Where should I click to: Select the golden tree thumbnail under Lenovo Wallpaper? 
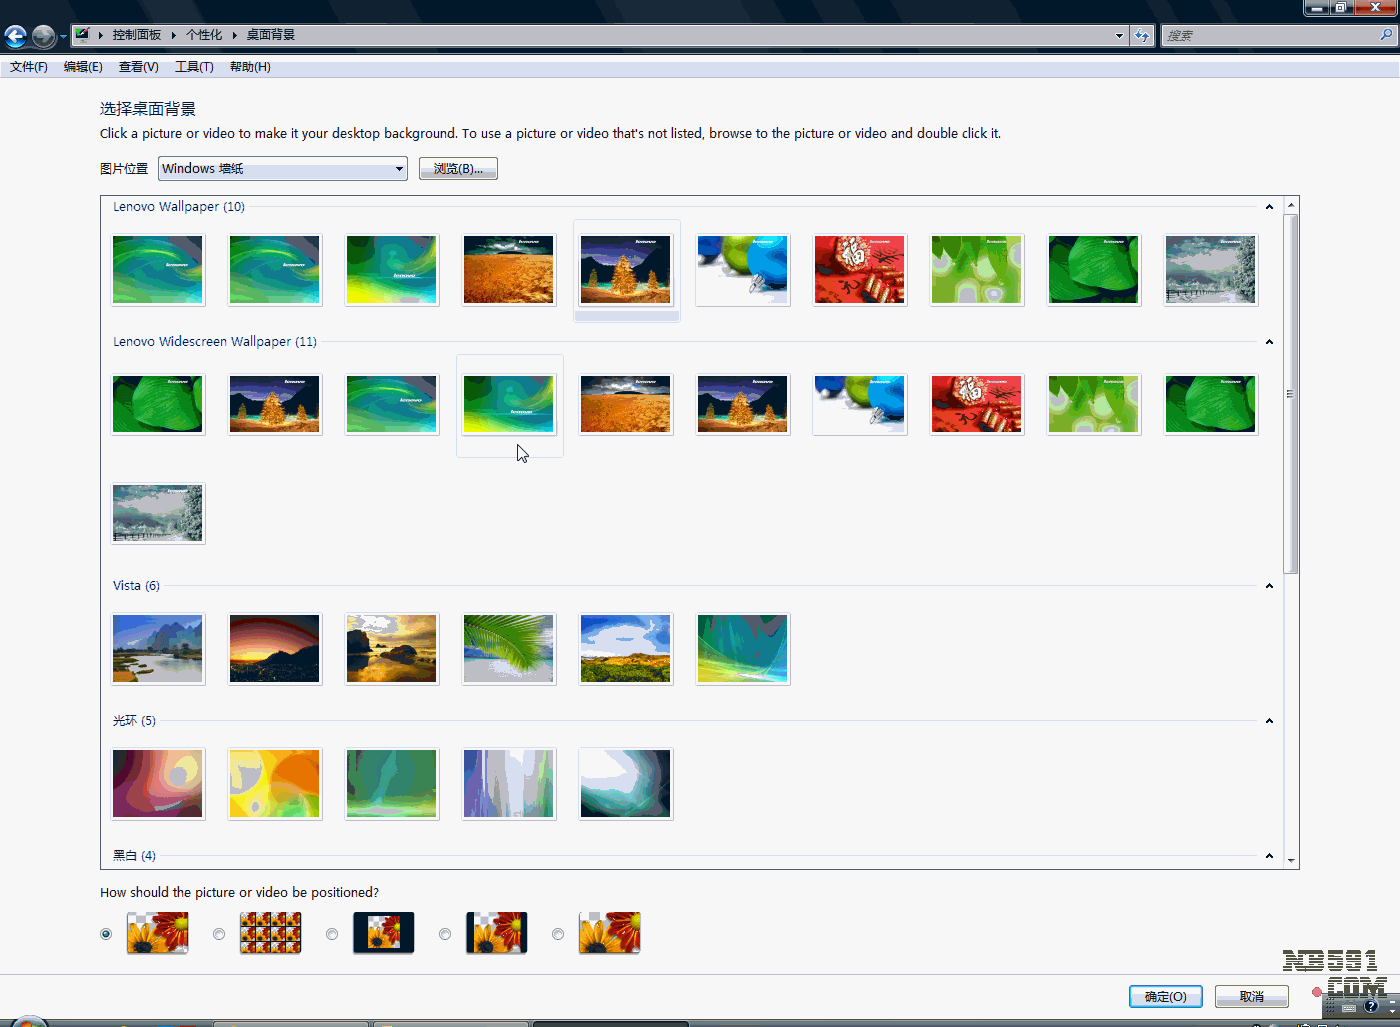coord(626,270)
